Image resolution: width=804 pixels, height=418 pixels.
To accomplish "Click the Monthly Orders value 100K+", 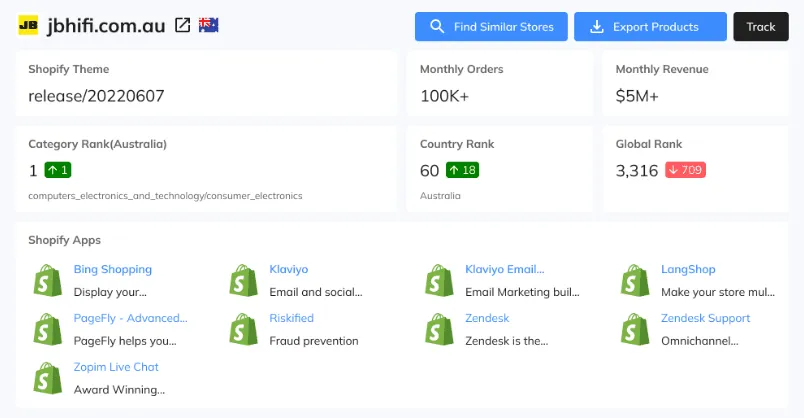I will pos(445,96).
